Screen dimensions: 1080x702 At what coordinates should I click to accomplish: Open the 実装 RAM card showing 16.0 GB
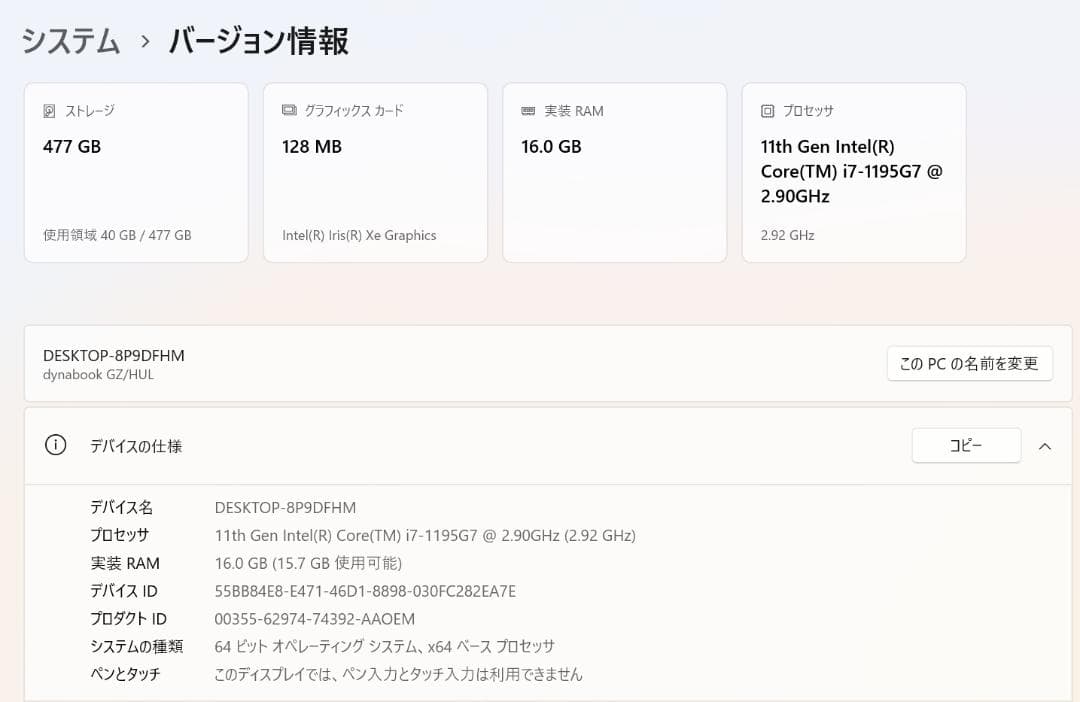coord(614,172)
